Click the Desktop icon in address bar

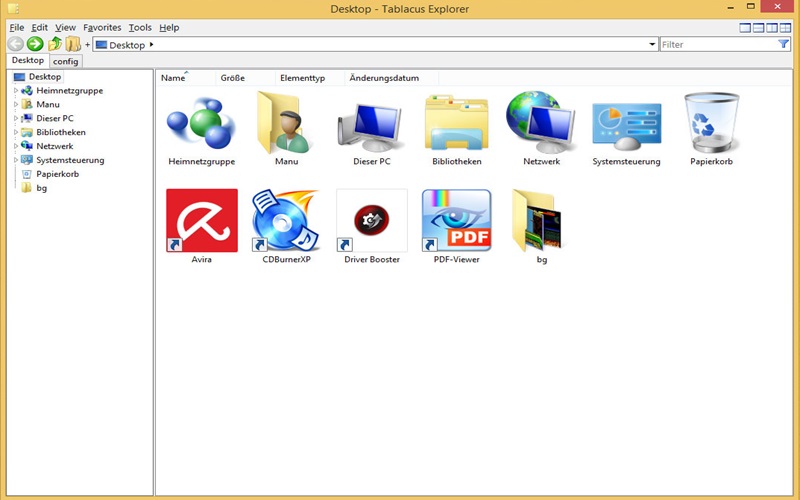tap(102, 45)
